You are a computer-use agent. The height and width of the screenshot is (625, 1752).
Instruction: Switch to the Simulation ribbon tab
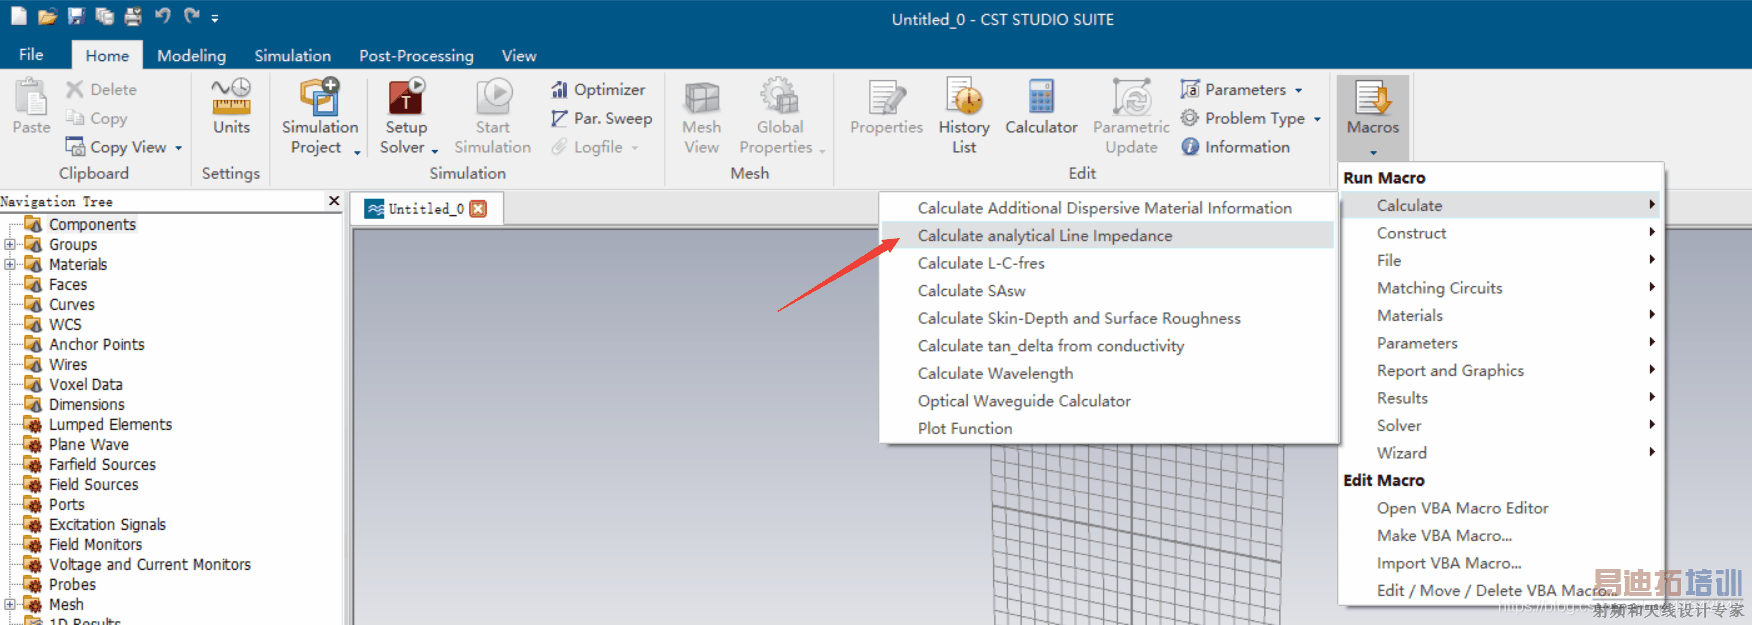(292, 55)
